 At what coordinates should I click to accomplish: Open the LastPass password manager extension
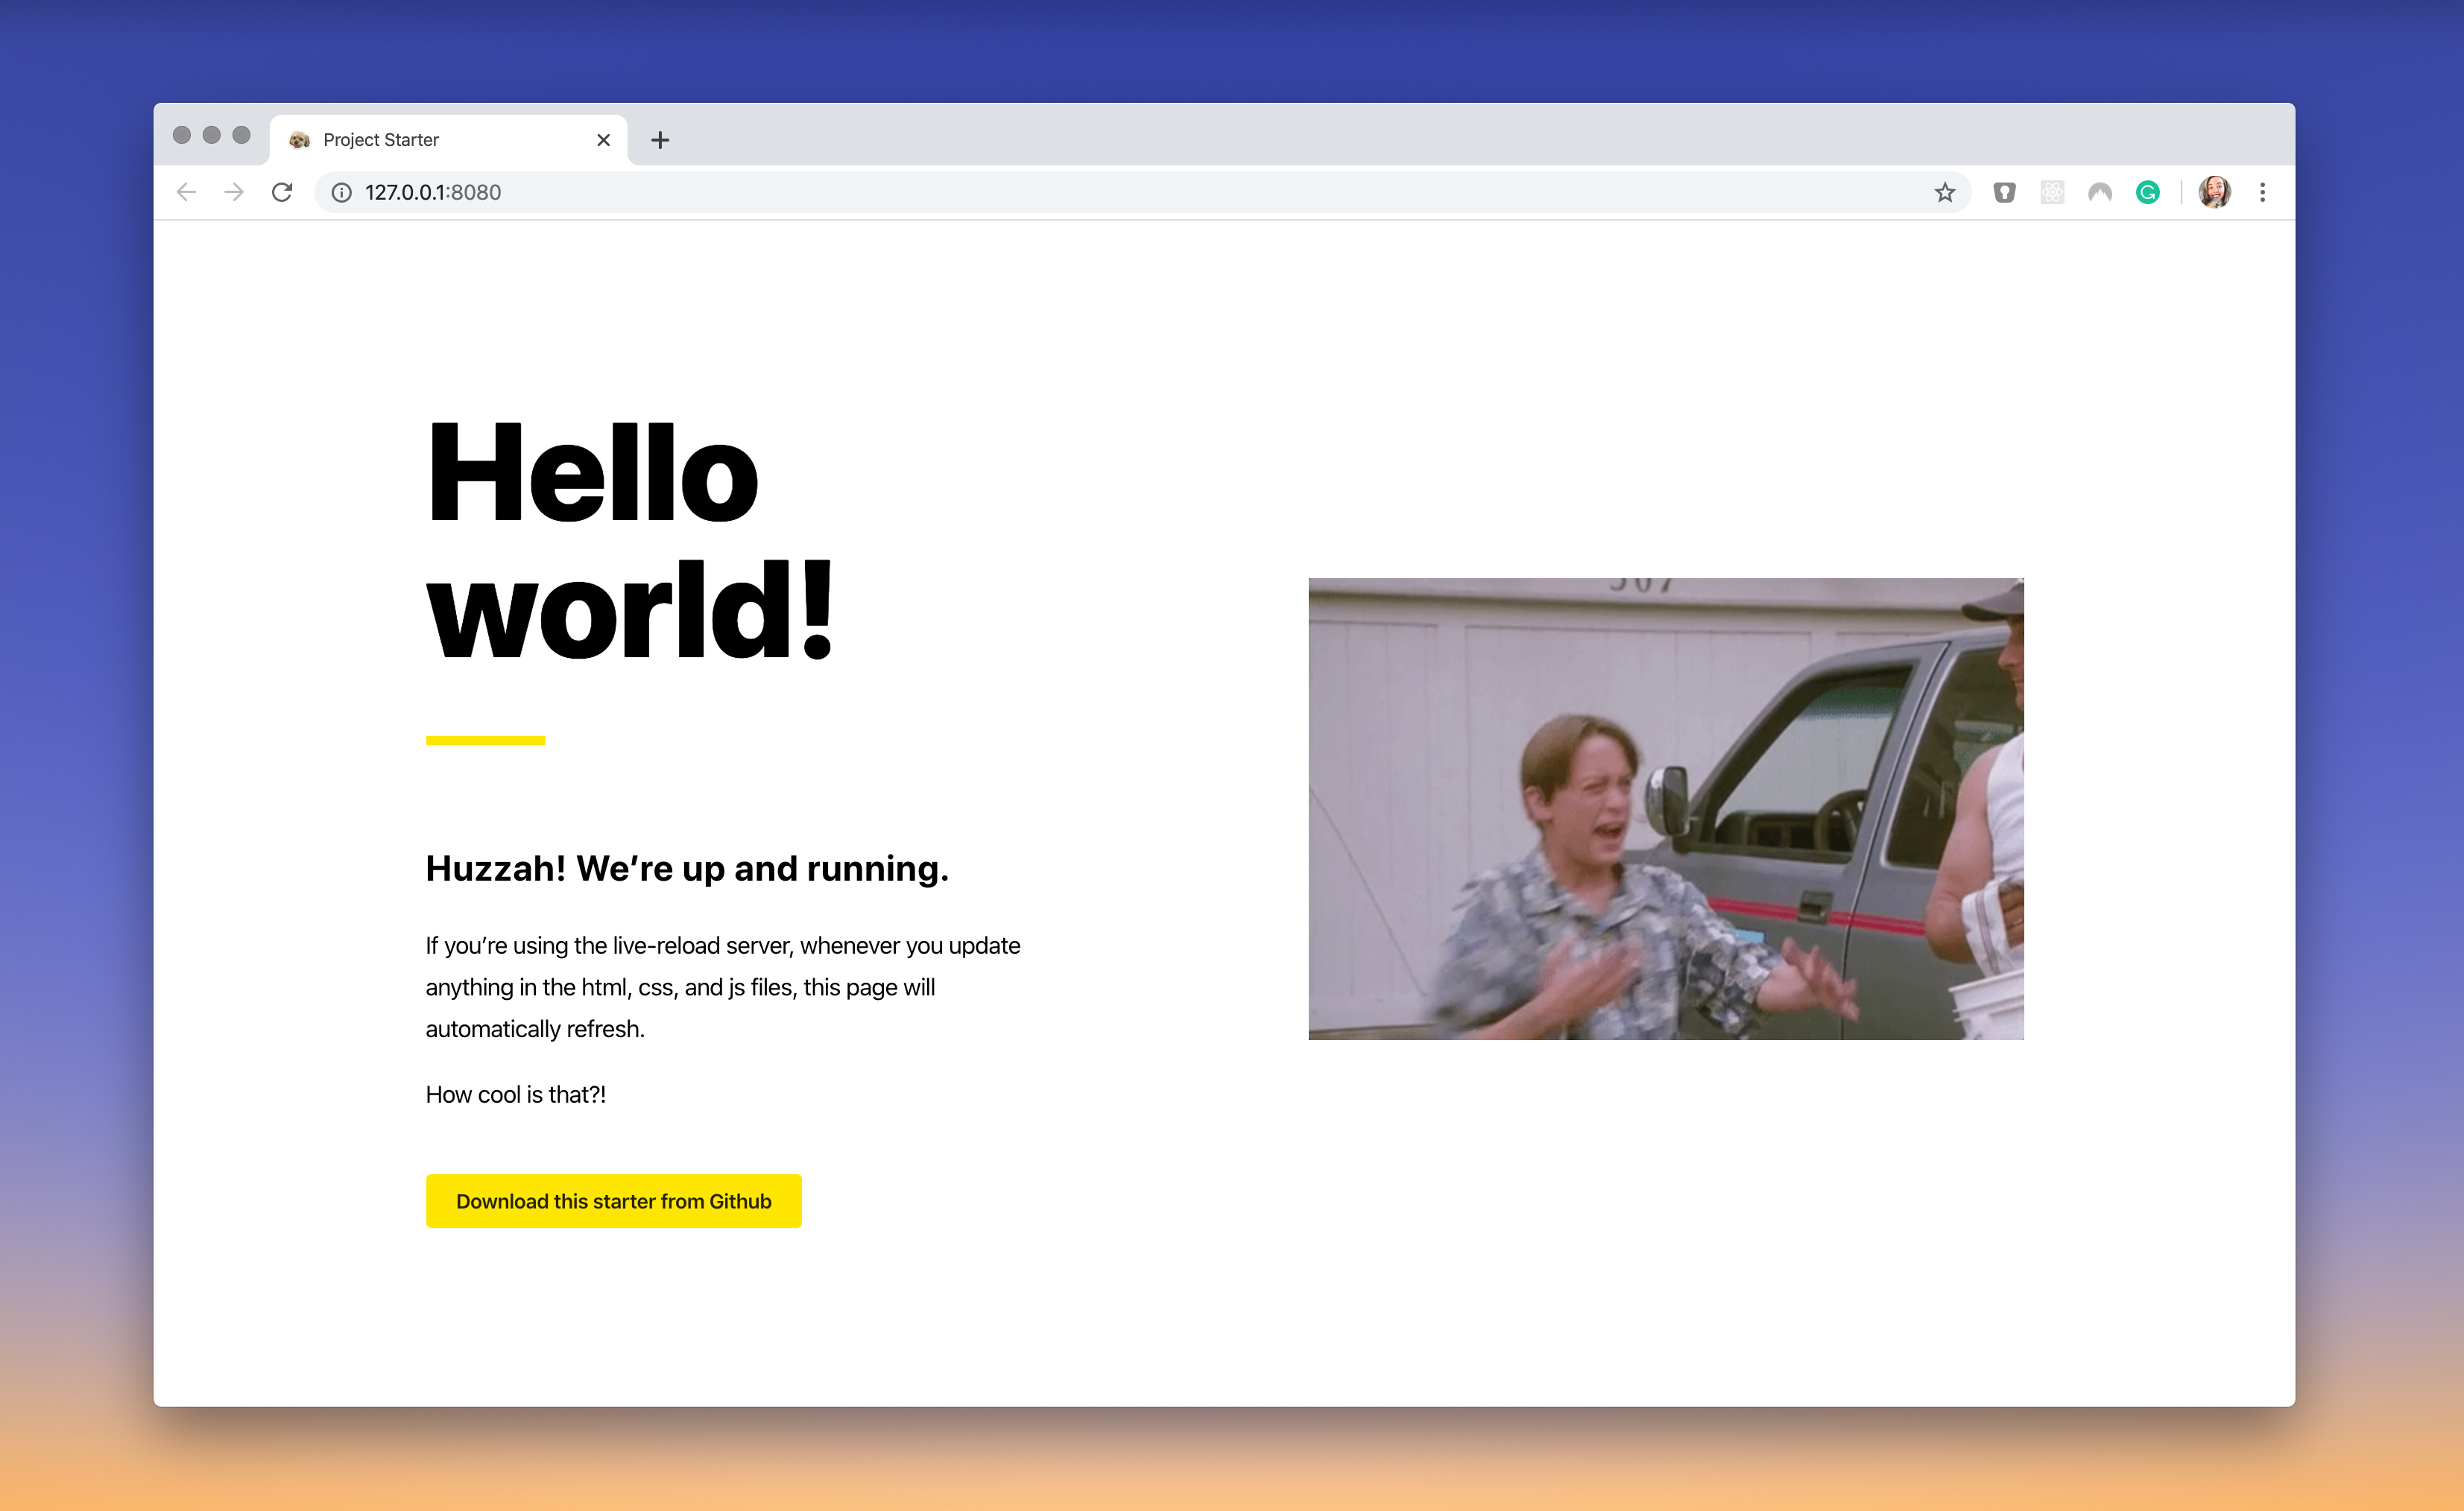[x=2005, y=192]
